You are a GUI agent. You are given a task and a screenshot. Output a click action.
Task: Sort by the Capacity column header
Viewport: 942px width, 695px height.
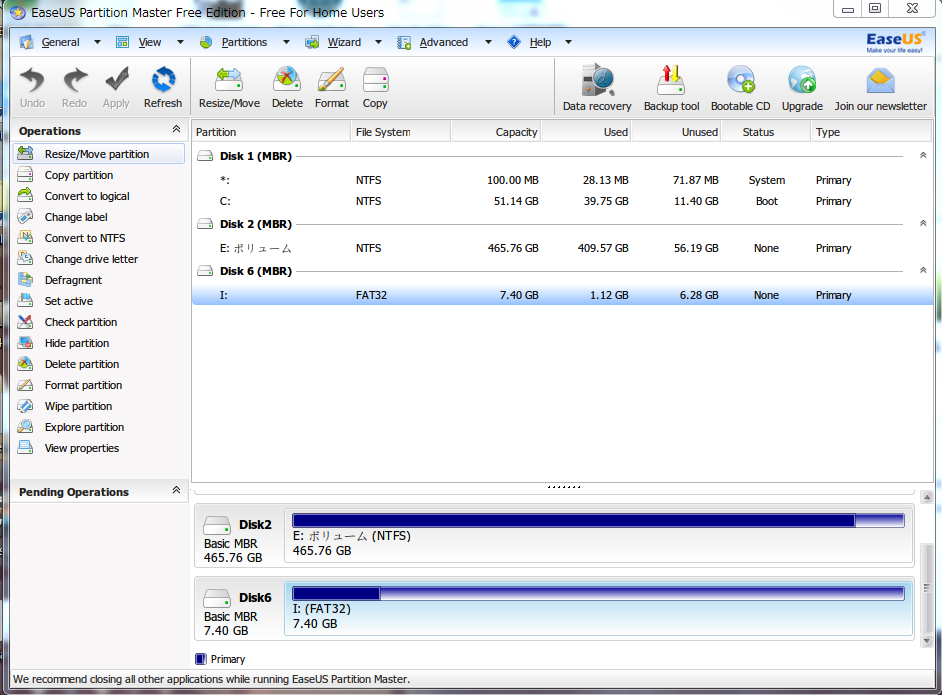496,132
